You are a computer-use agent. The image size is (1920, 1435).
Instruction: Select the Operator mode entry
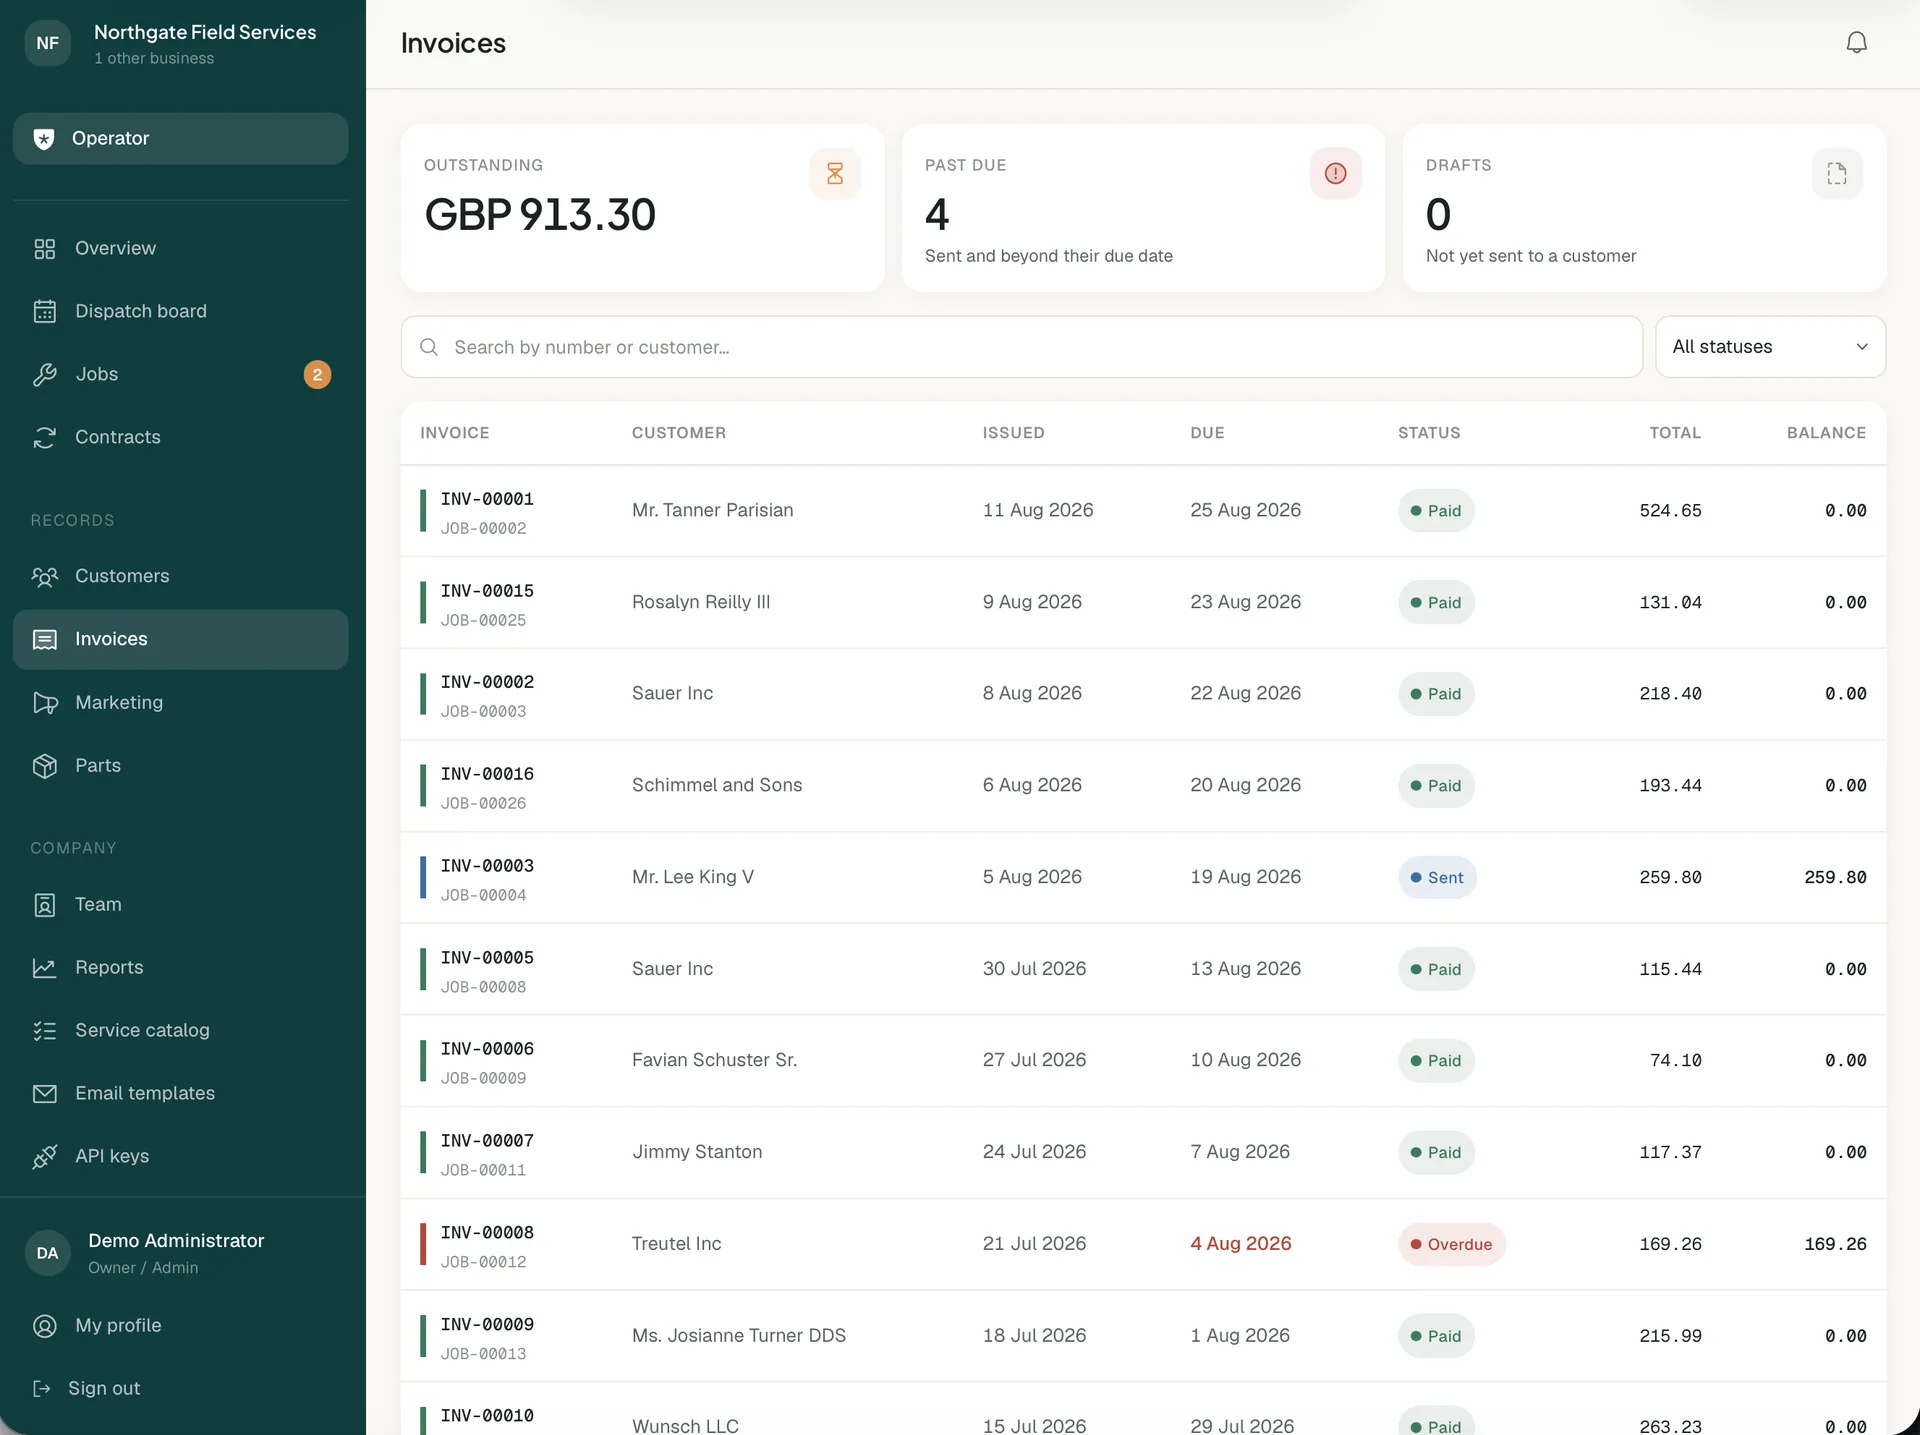click(181, 139)
